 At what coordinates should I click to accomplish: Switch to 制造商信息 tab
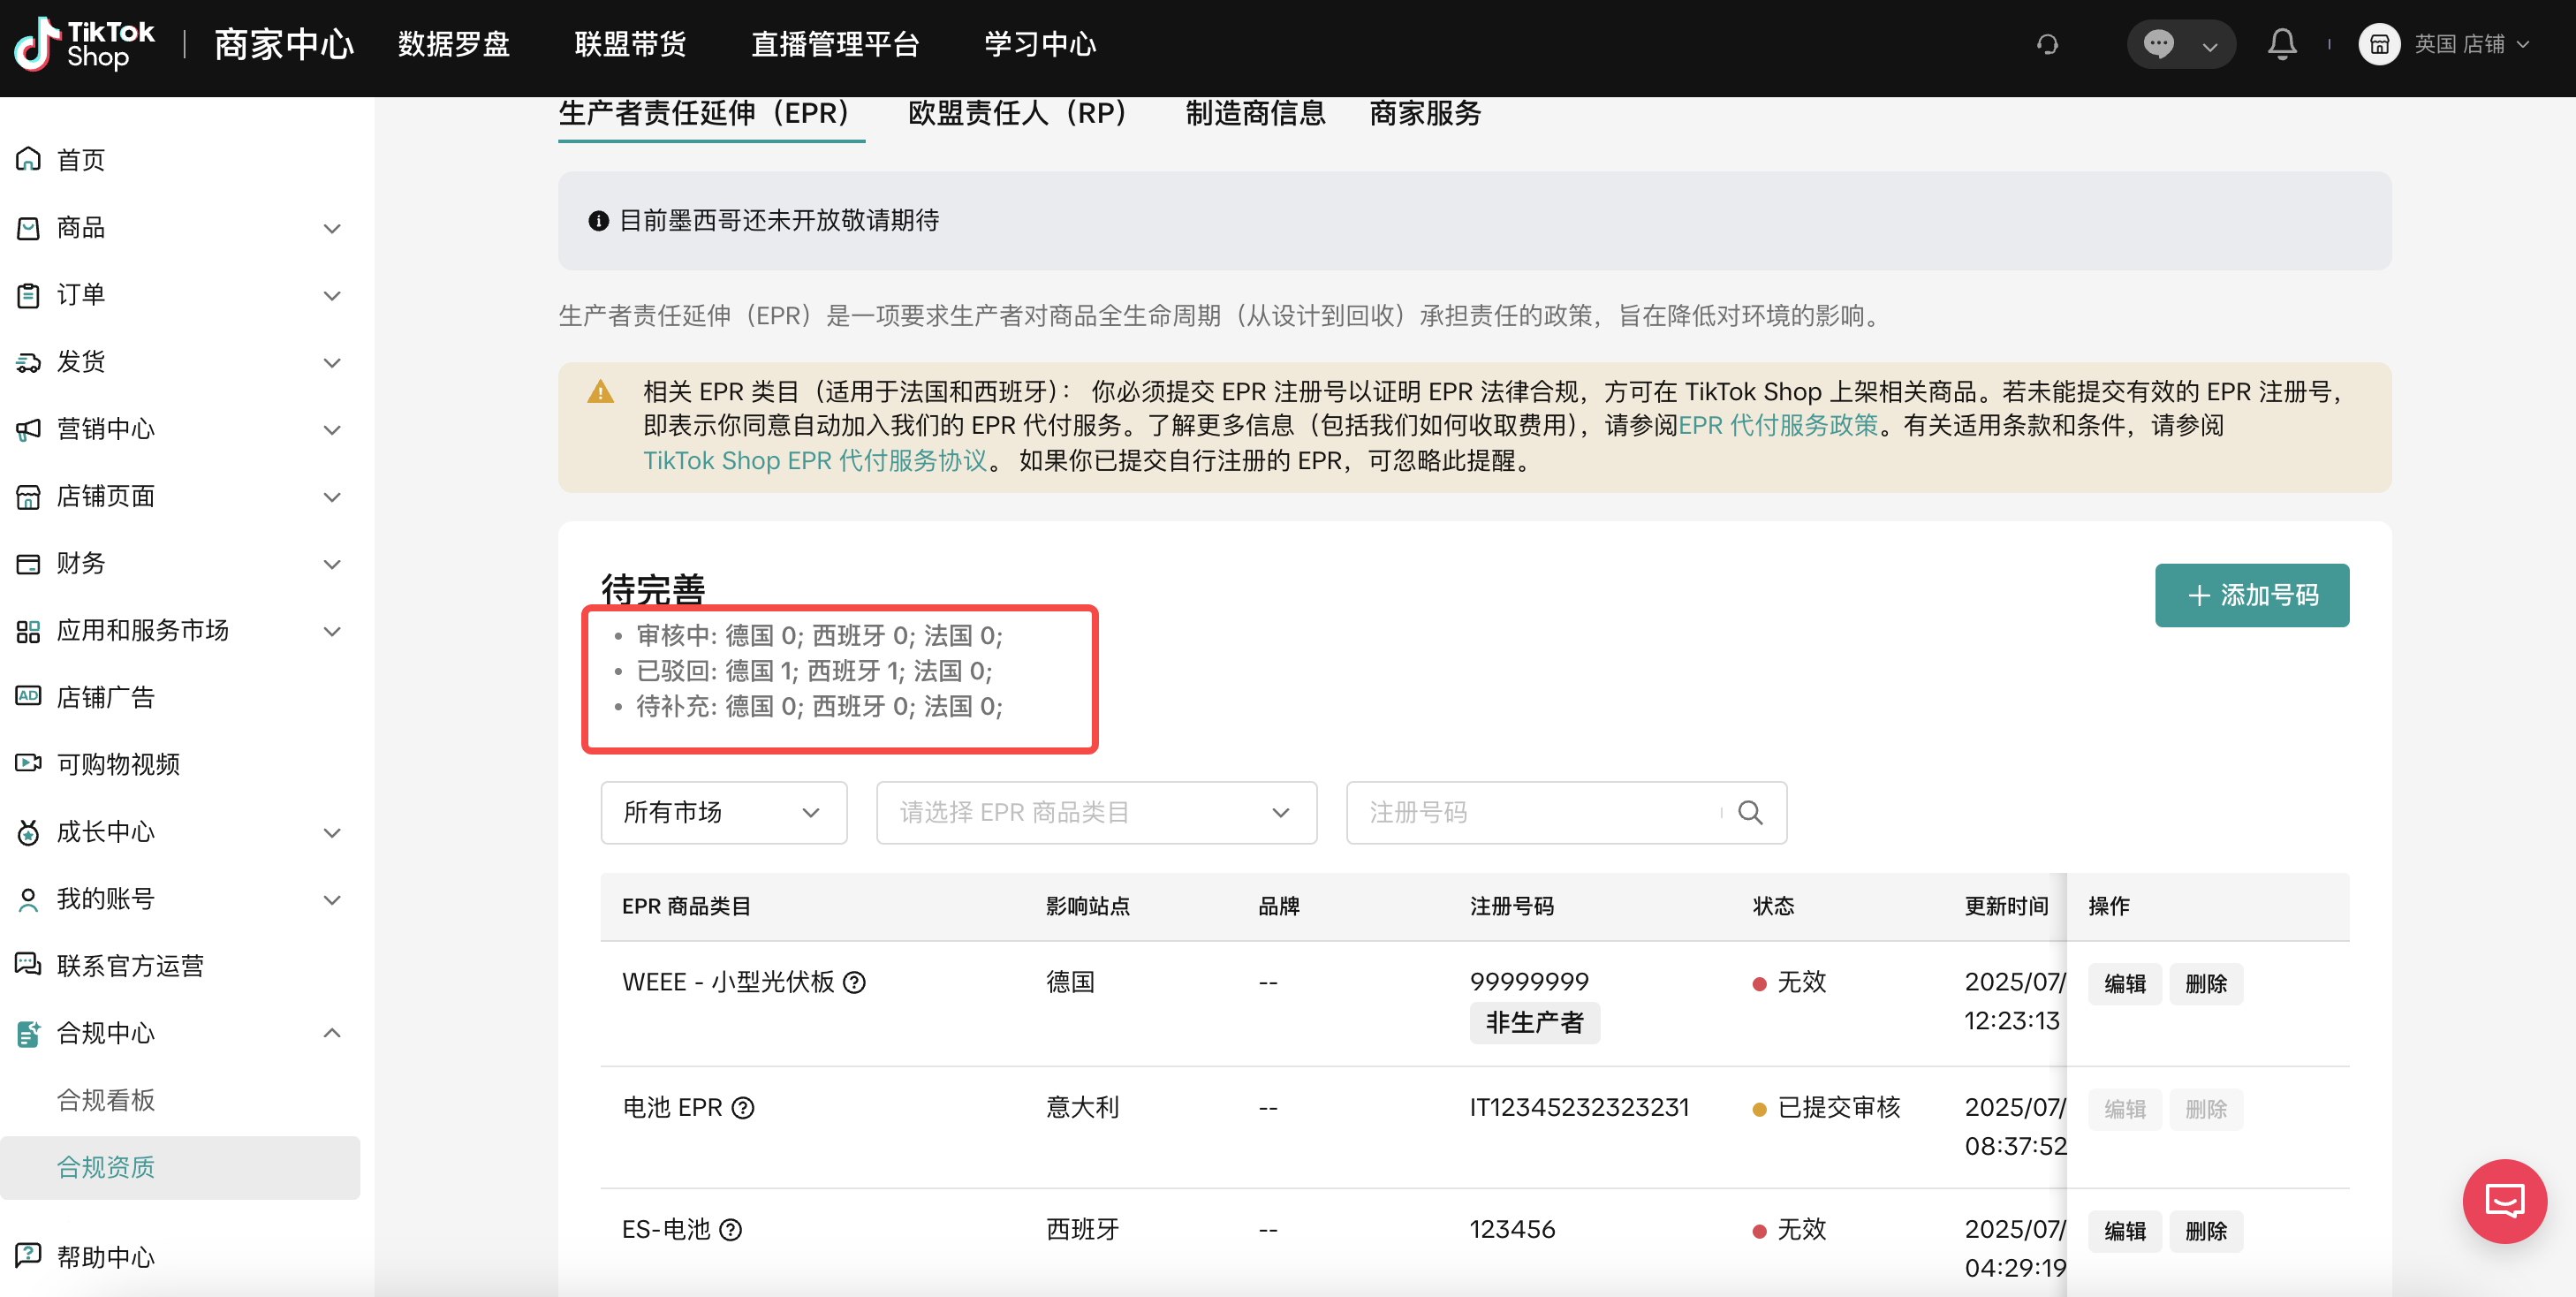point(1255,113)
